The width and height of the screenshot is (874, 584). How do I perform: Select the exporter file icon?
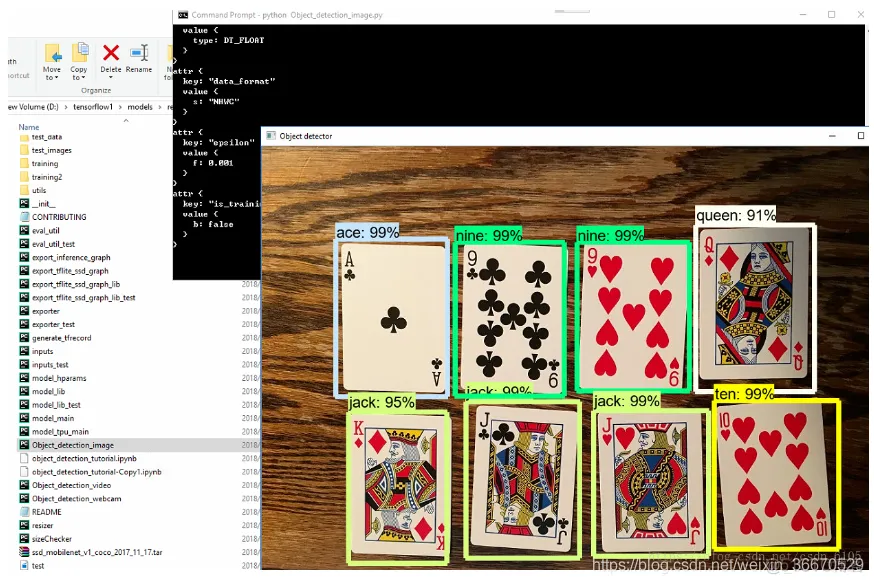coord(24,311)
